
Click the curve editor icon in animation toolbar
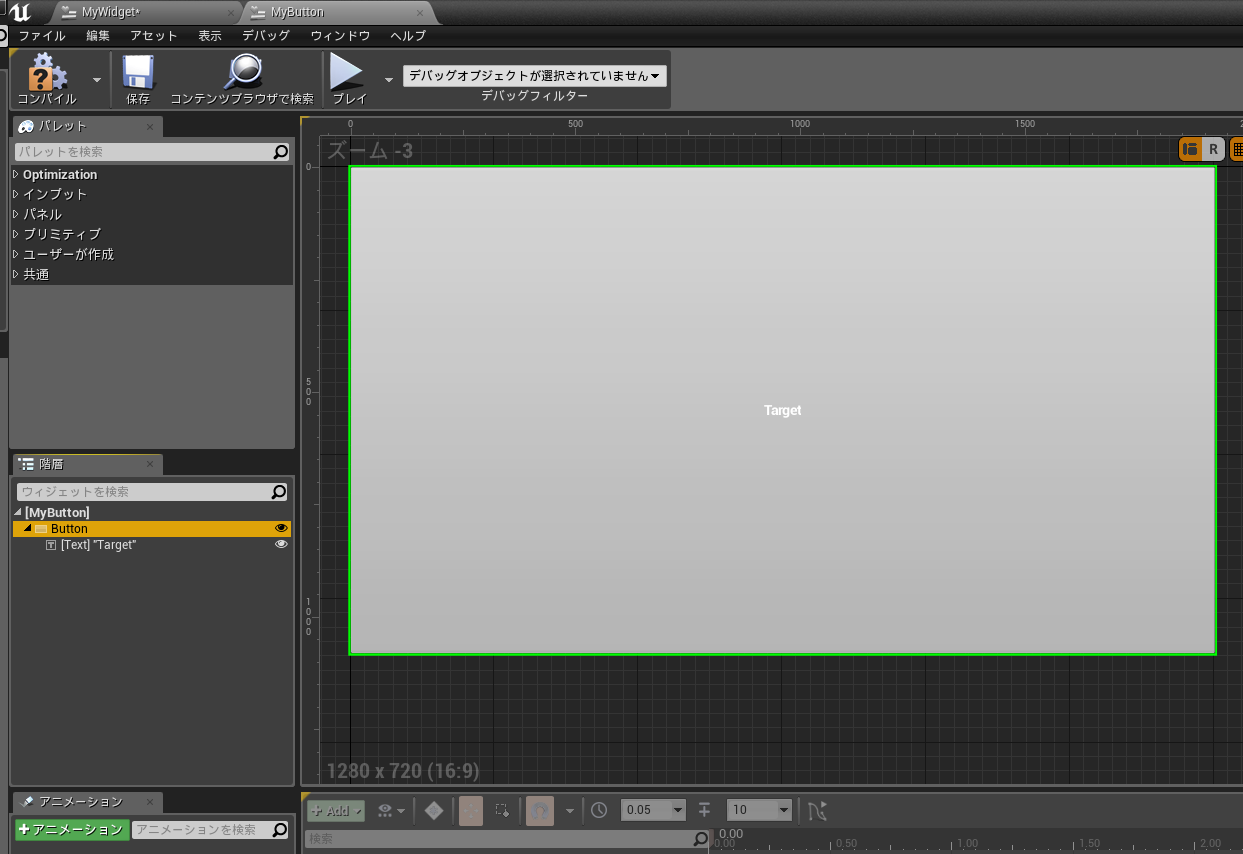(817, 810)
